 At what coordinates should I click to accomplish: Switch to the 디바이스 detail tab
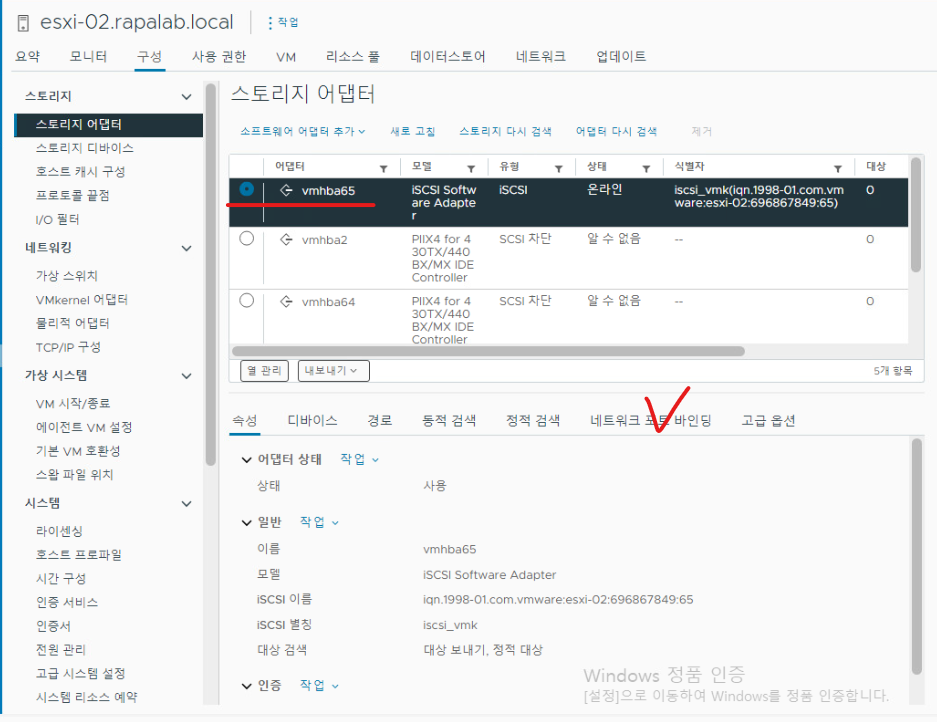312,421
